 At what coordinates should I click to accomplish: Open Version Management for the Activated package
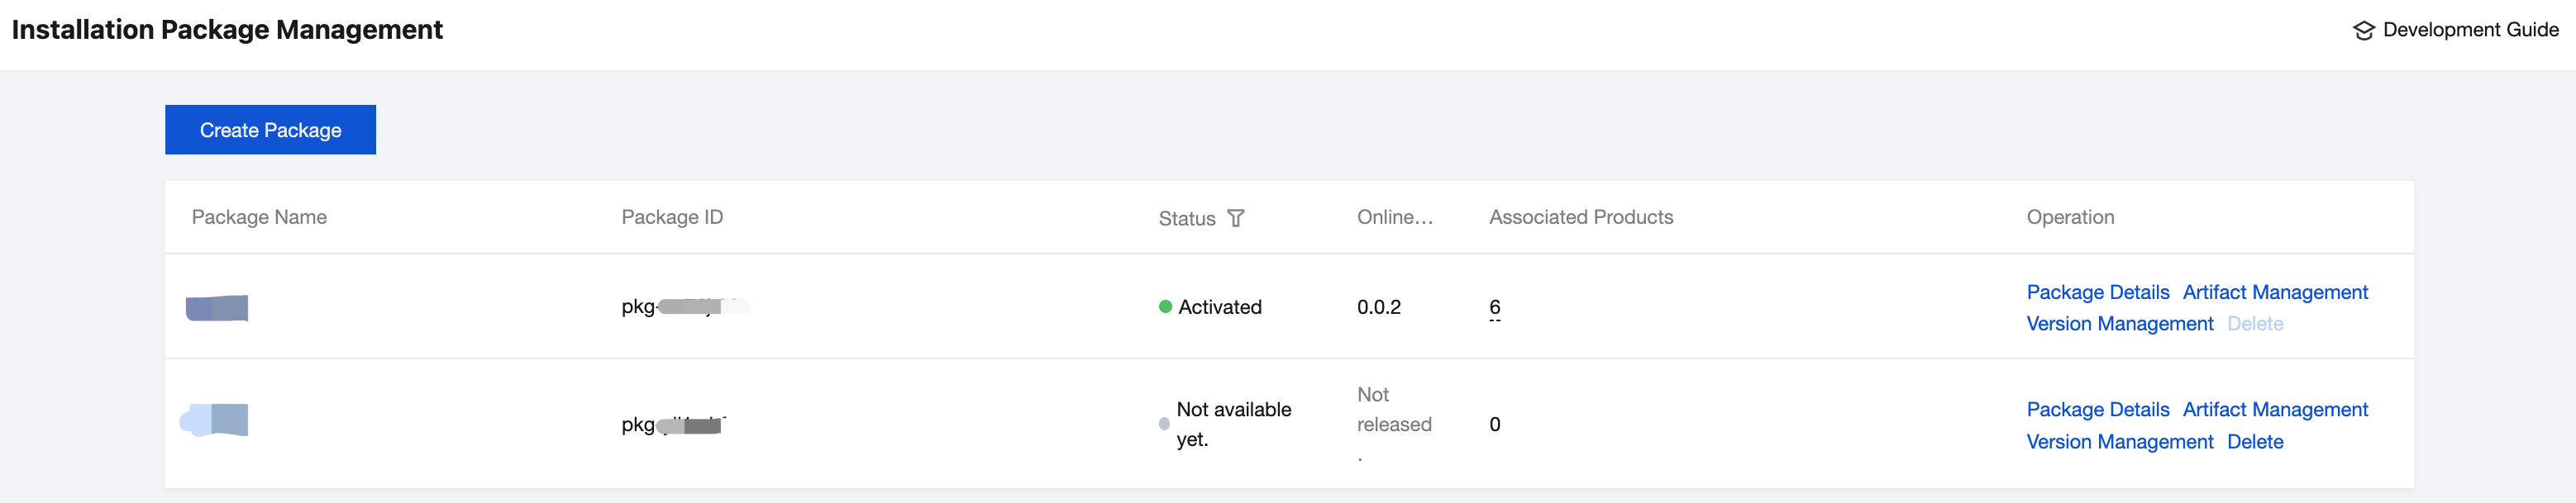point(2119,324)
